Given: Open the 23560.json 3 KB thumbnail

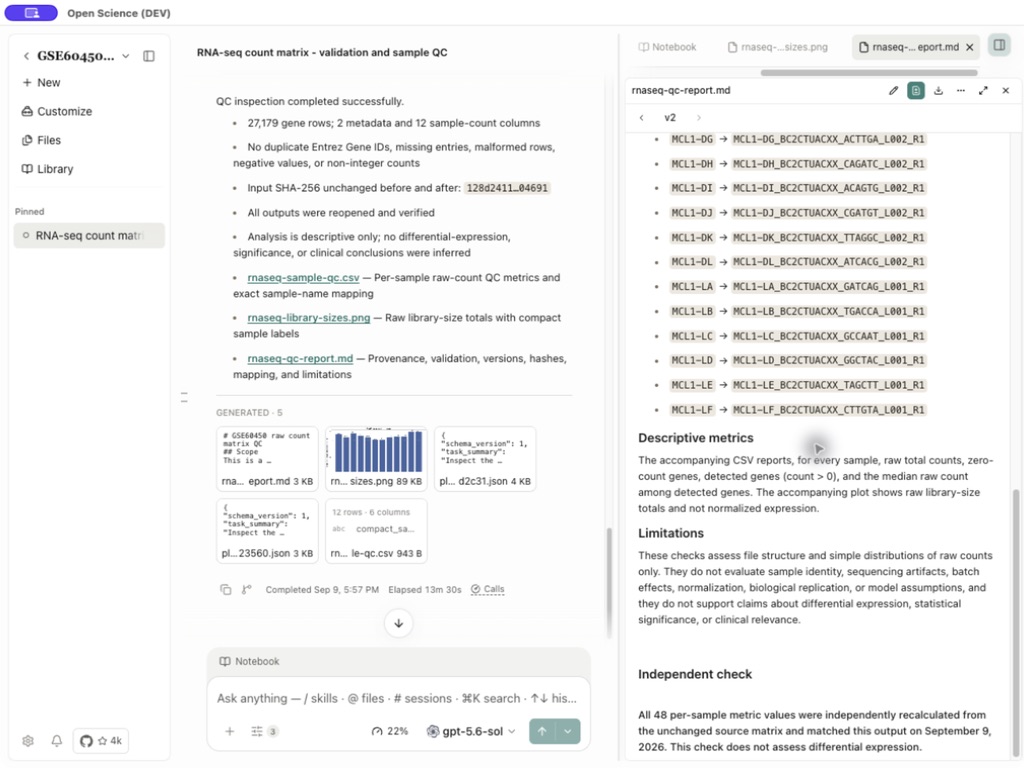Looking at the screenshot, I should point(267,530).
